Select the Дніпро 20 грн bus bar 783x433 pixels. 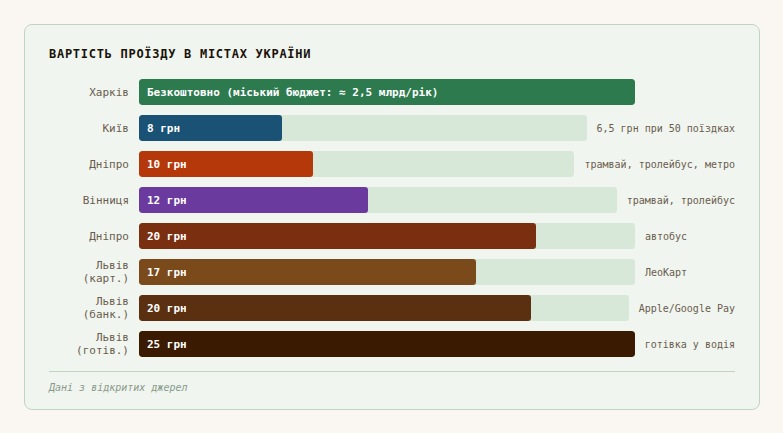click(337, 236)
